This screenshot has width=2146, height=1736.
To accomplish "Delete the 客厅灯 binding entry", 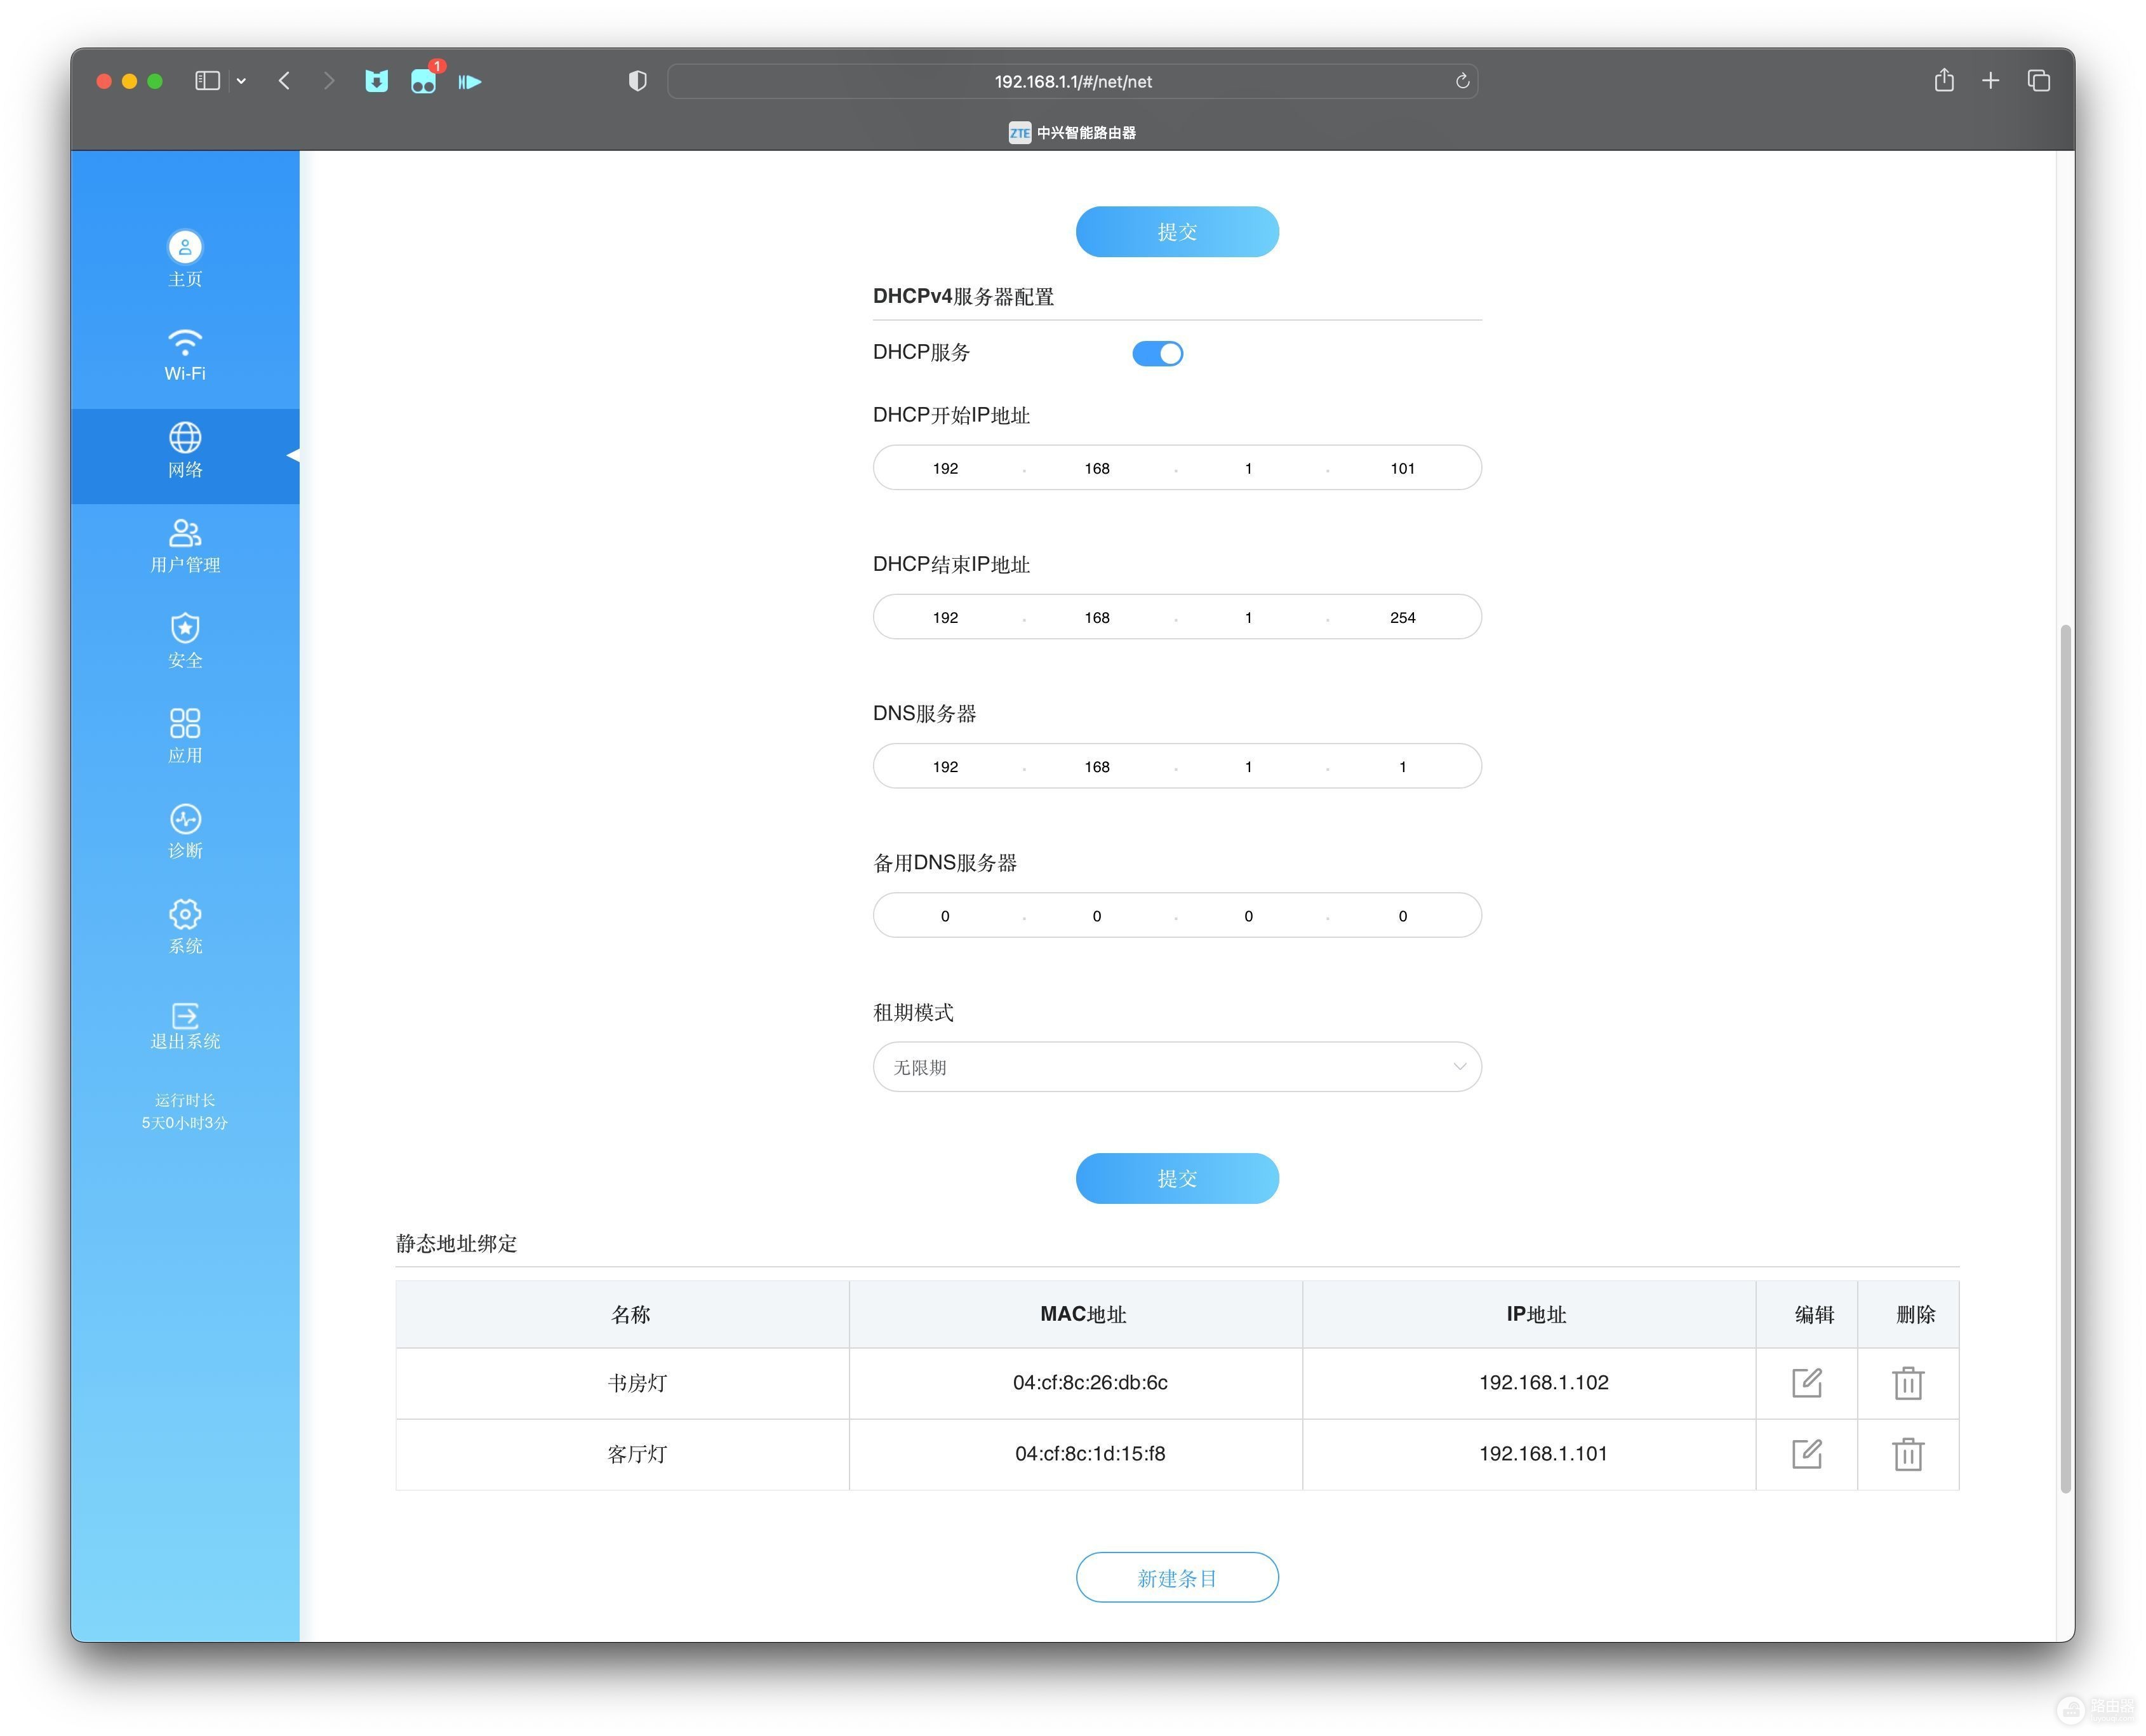I will click(x=1908, y=1454).
